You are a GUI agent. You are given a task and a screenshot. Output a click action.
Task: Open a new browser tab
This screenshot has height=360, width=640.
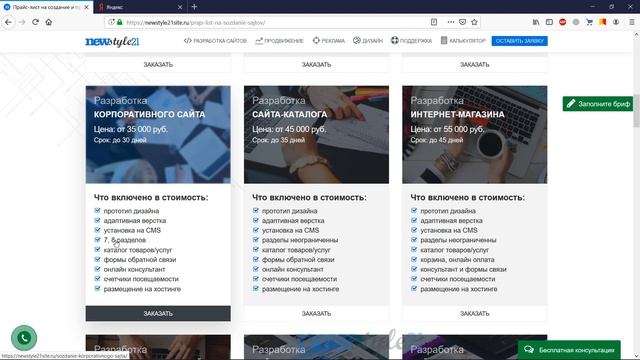(194, 7)
